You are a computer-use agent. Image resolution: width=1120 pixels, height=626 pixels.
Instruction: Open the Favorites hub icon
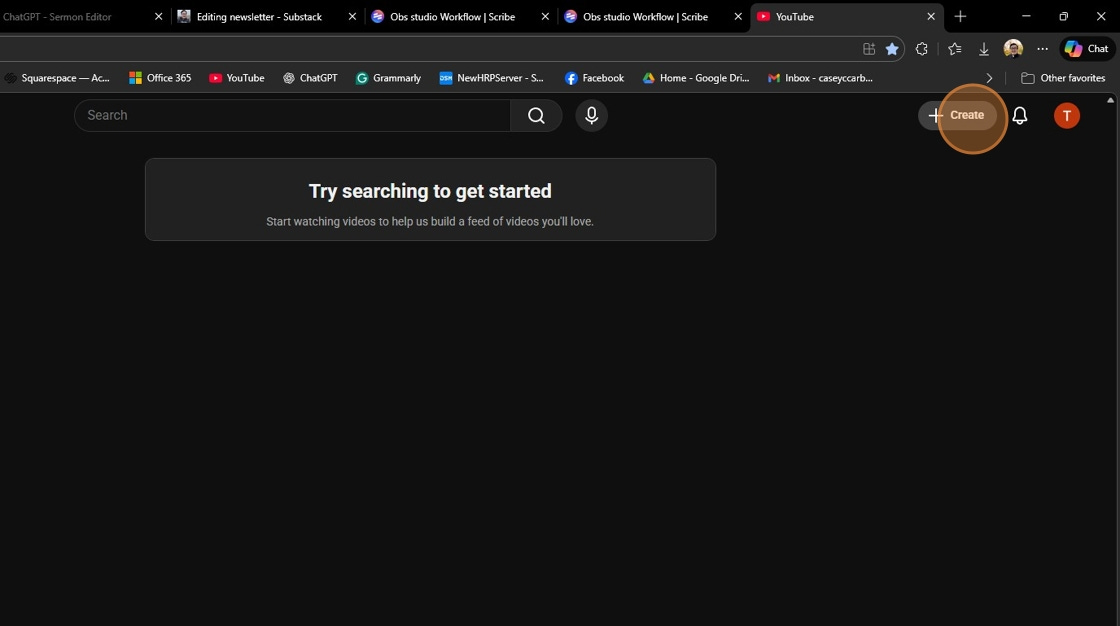(x=954, y=49)
